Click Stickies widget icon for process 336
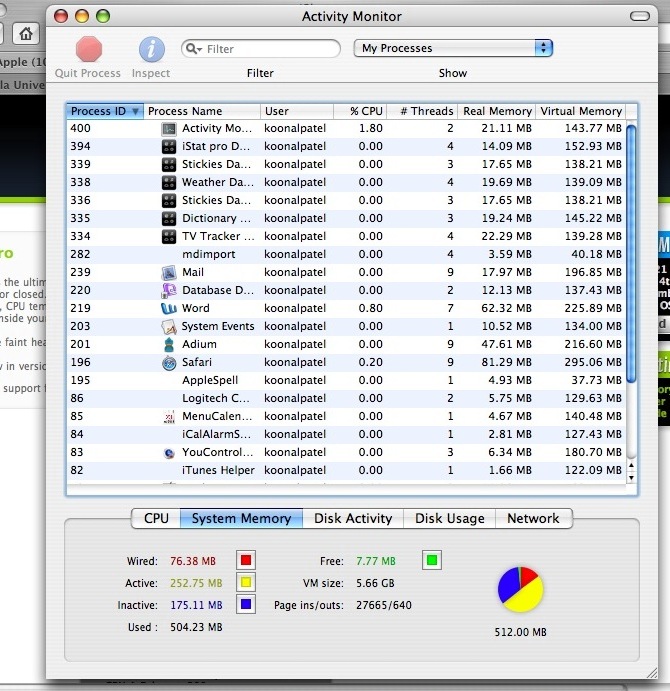Screen dimensions: 670x691 tap(169, 201)
